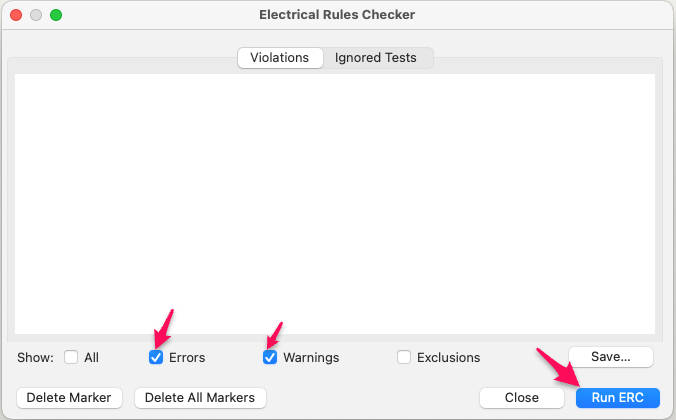Click inside the empty violations list

(335, 200)
